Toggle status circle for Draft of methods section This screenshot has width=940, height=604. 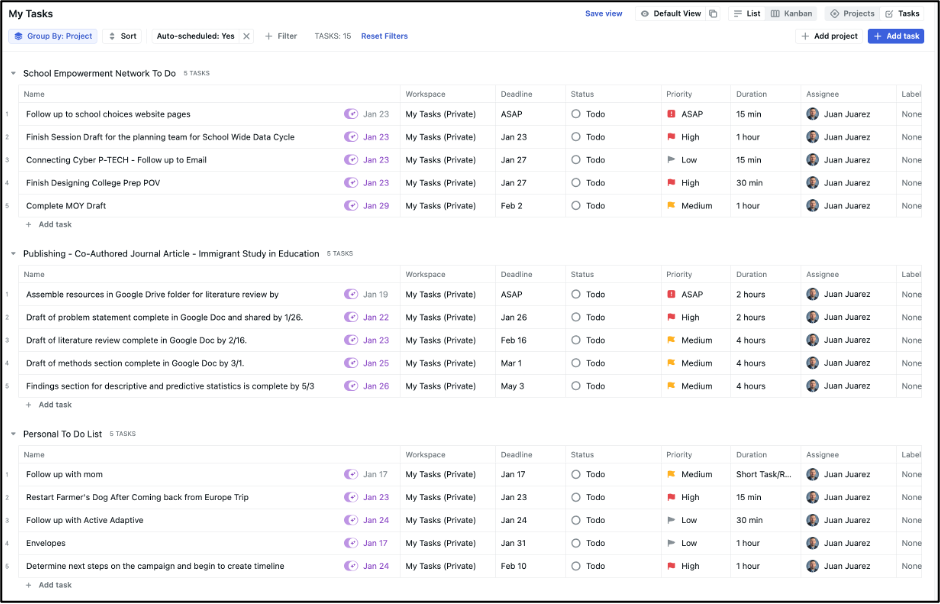[x=576, y=363]
